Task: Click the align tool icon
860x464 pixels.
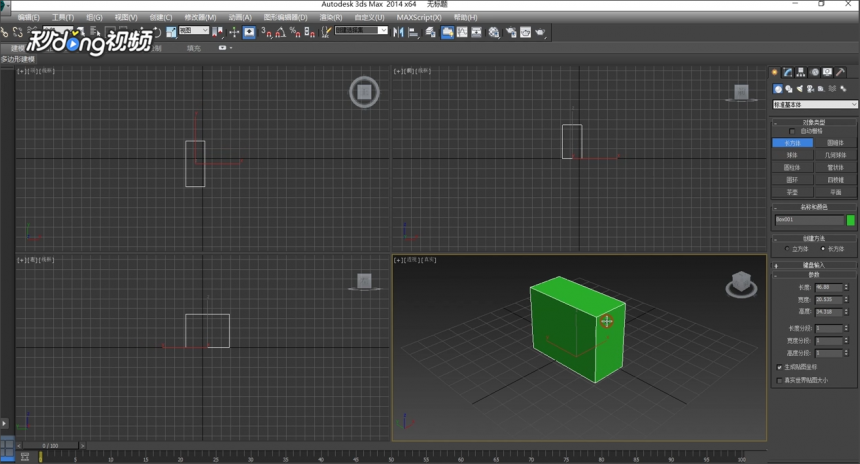Action: click(414, 32)
